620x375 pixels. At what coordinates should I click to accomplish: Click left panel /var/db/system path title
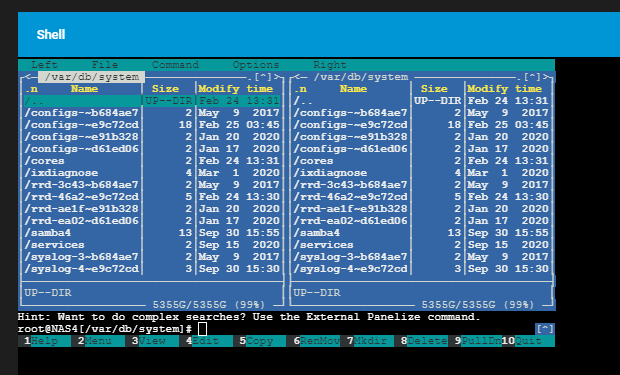(91, 77)
